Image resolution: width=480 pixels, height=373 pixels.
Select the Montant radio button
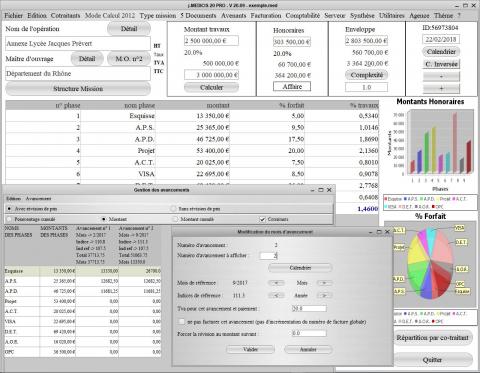[x=104, y=219]
